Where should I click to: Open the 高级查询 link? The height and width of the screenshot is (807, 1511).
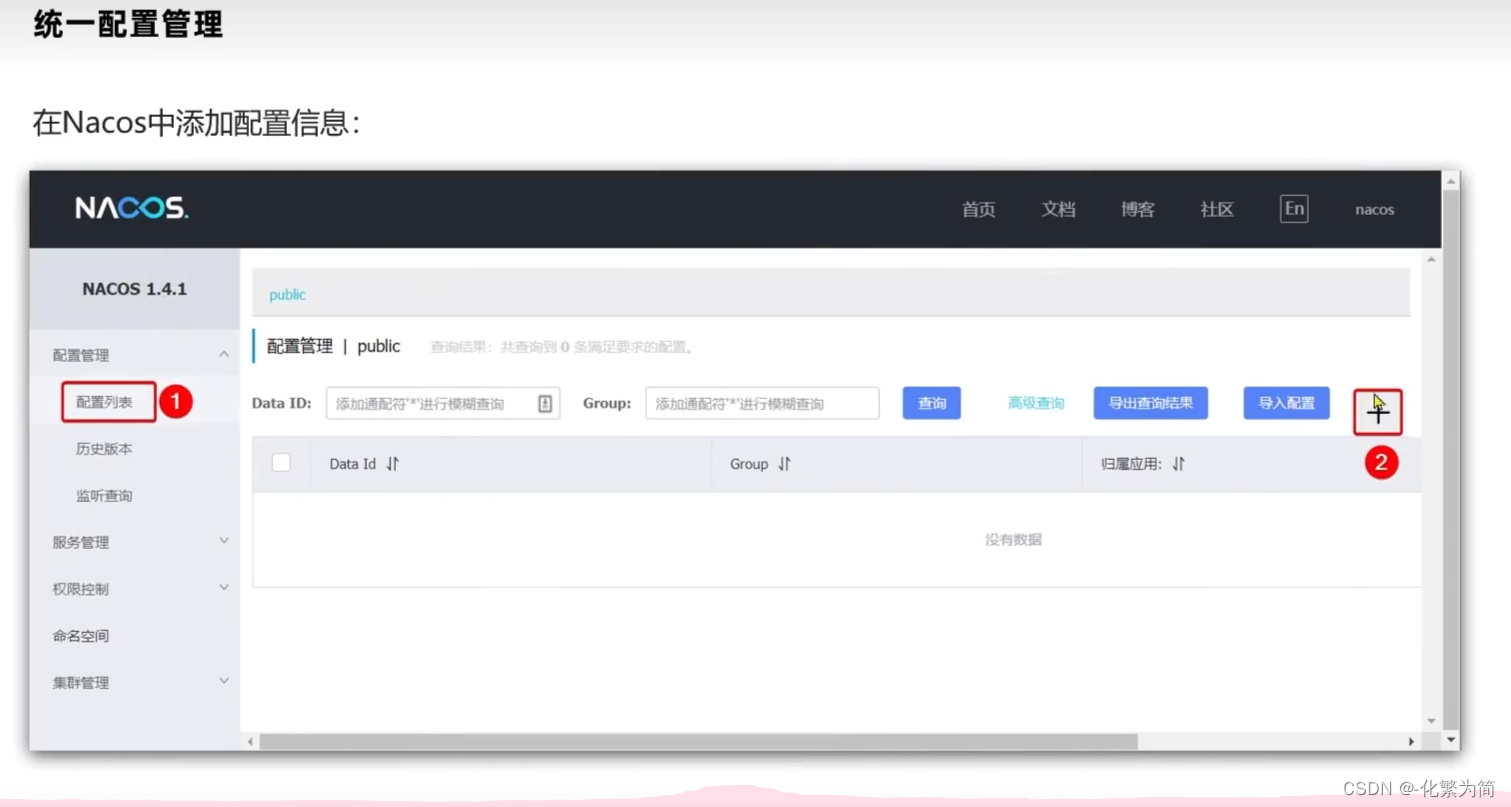tap(1036, 403)
